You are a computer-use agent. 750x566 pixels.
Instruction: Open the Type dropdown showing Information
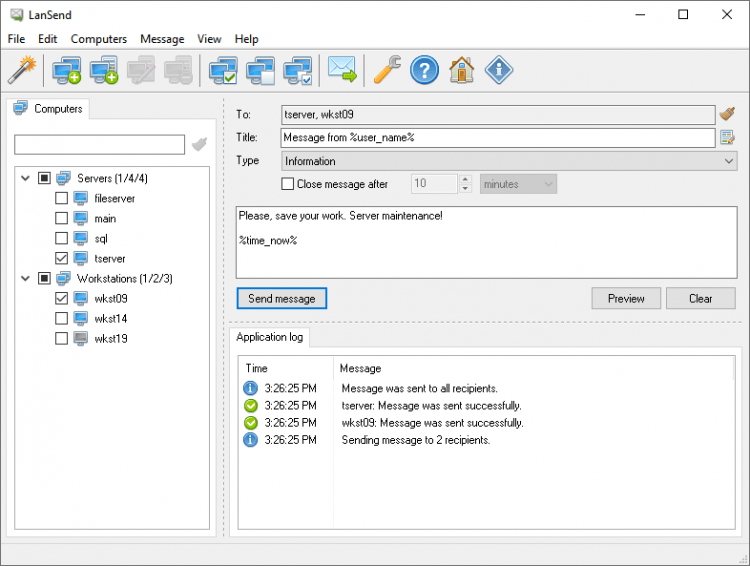tap(509, 161)
